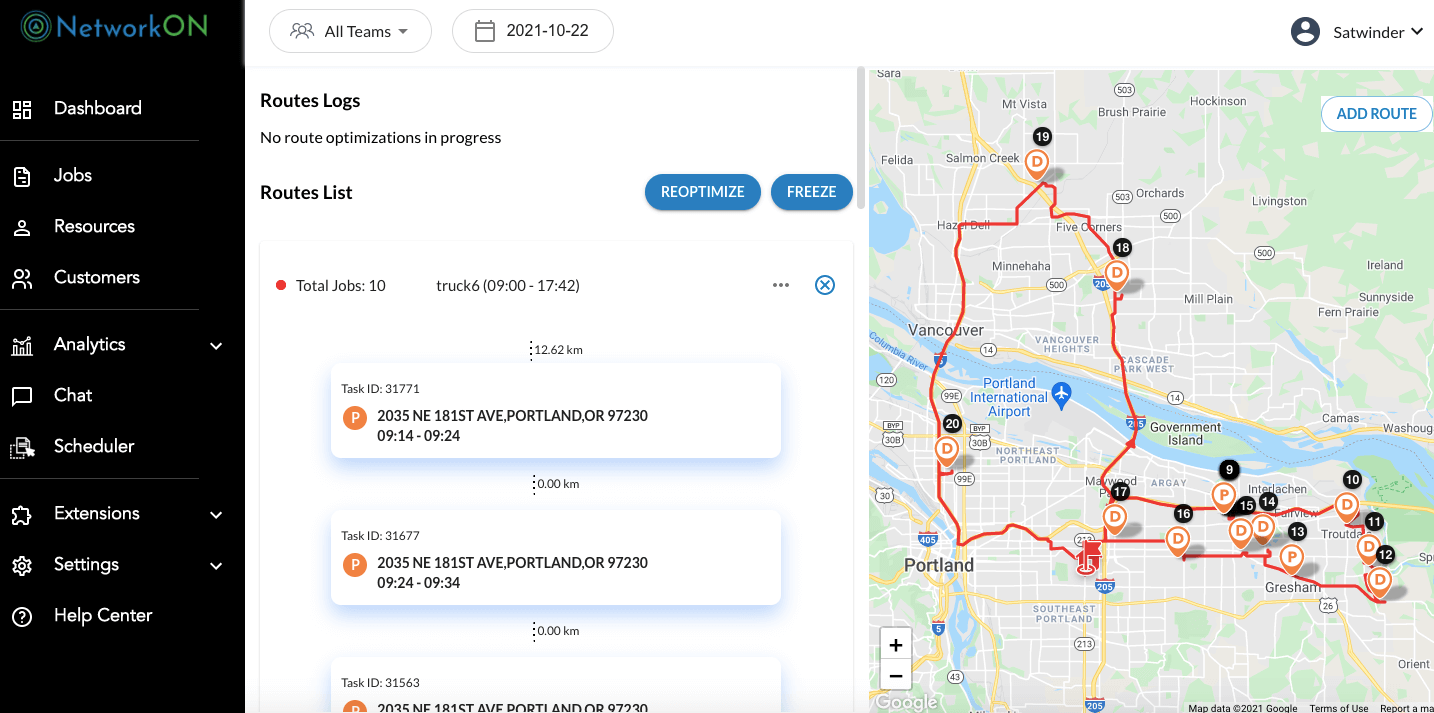Select the Jobs icon in the sidebar
Viewport: 1434px width, 713px height.
click(x=22, y=175)
